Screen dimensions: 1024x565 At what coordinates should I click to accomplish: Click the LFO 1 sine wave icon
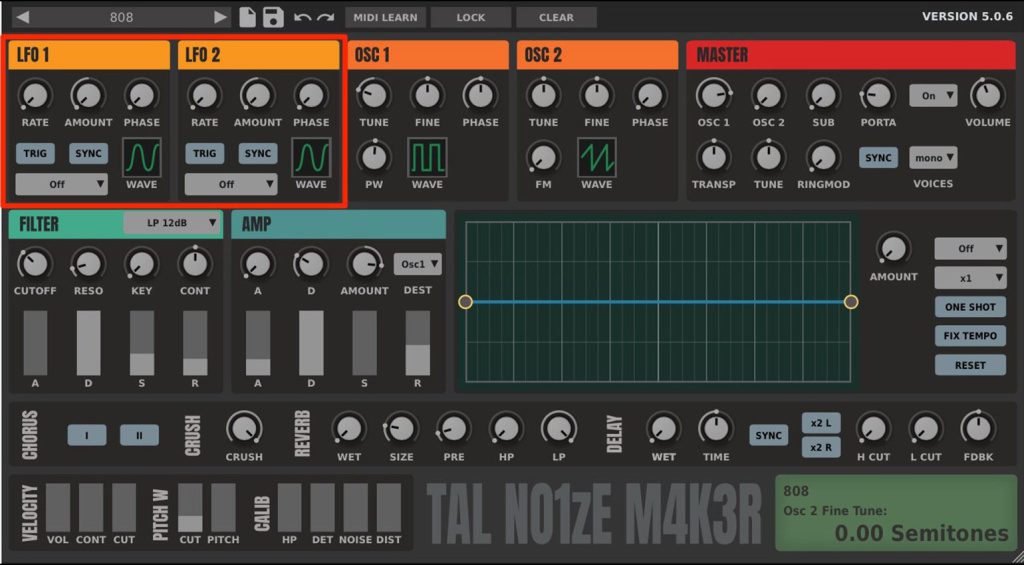[x=141, y=157]
